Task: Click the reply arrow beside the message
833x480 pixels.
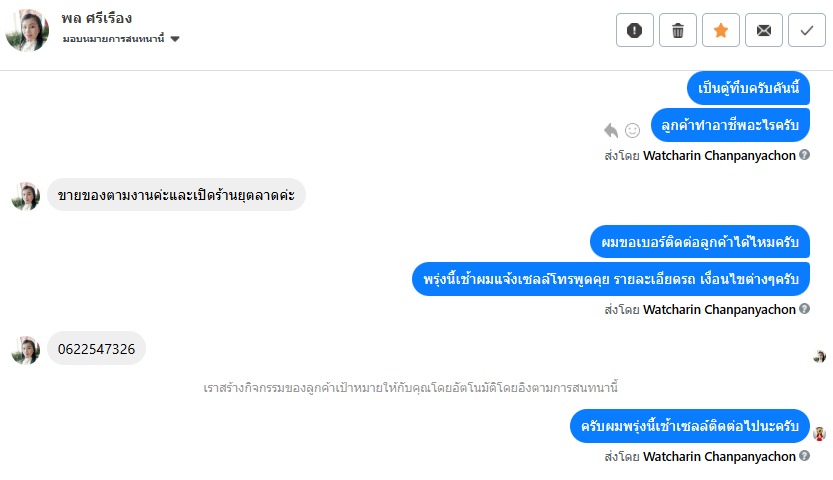Action: (612, 130)
